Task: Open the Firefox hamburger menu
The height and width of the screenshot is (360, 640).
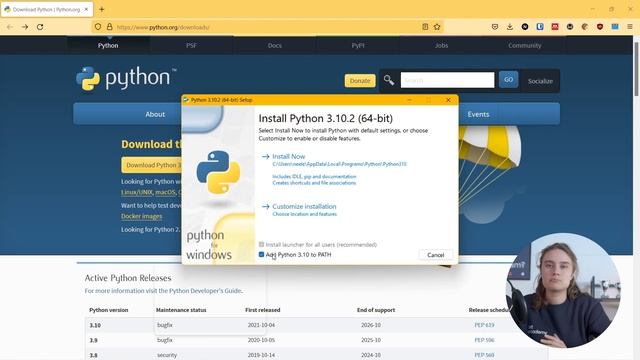Action: (630, 27)
